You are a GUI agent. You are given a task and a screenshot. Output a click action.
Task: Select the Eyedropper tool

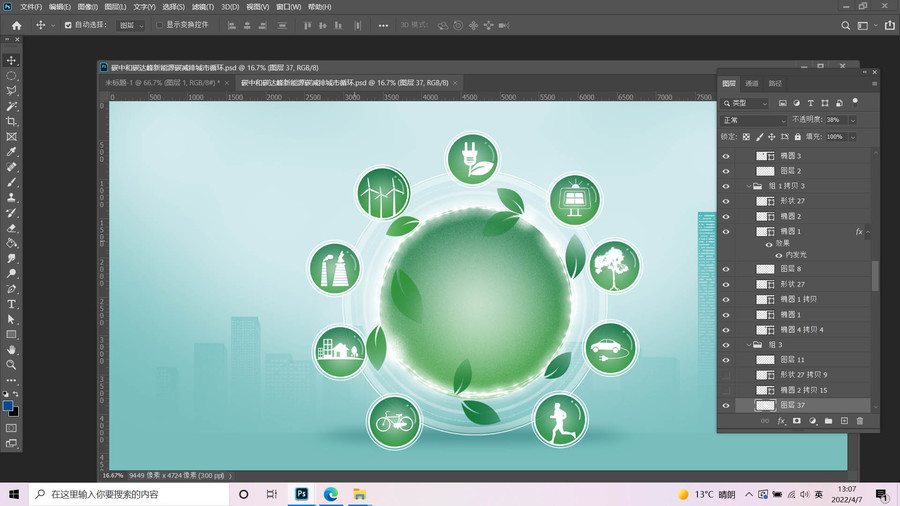(x=11, y=151)
